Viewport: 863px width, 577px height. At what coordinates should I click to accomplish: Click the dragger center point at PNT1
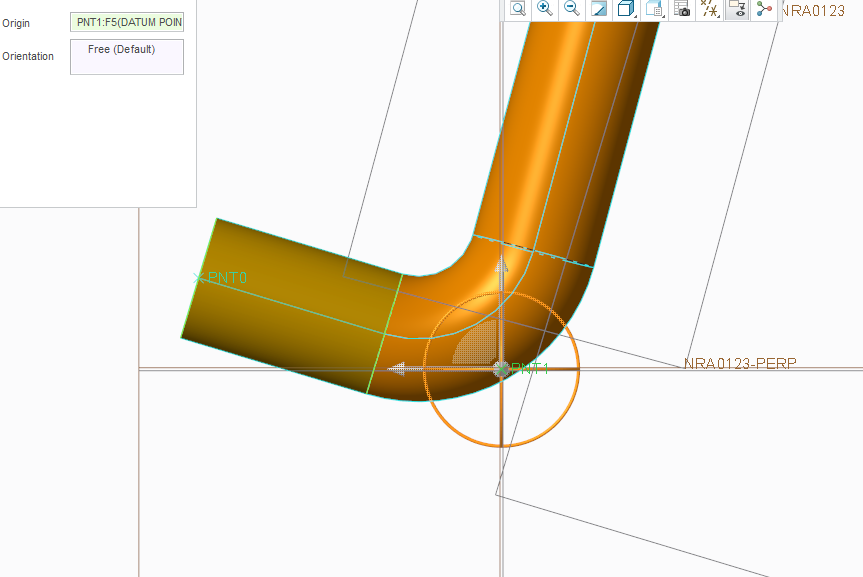click(502, 369)
